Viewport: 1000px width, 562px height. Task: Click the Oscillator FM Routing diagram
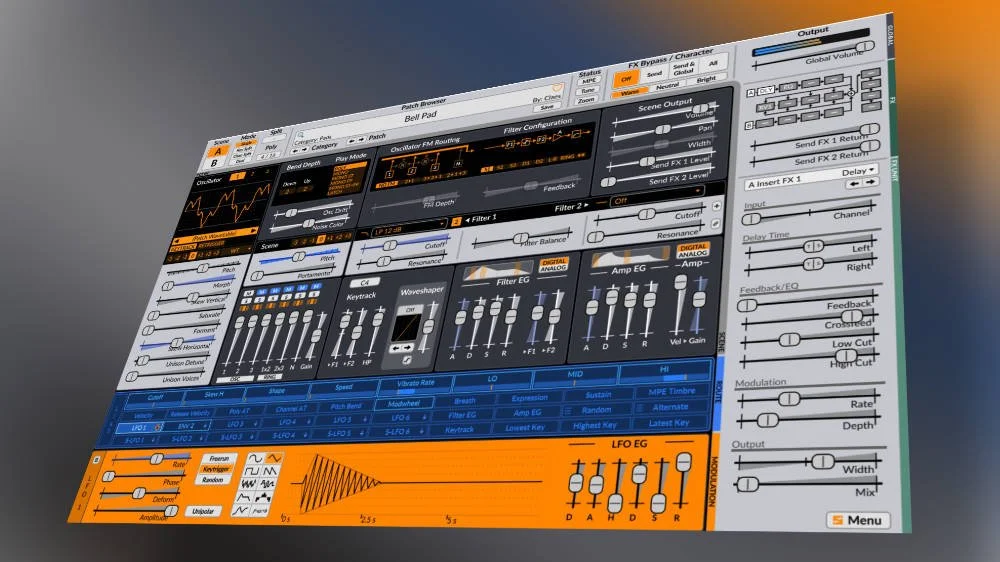[423, 165]
